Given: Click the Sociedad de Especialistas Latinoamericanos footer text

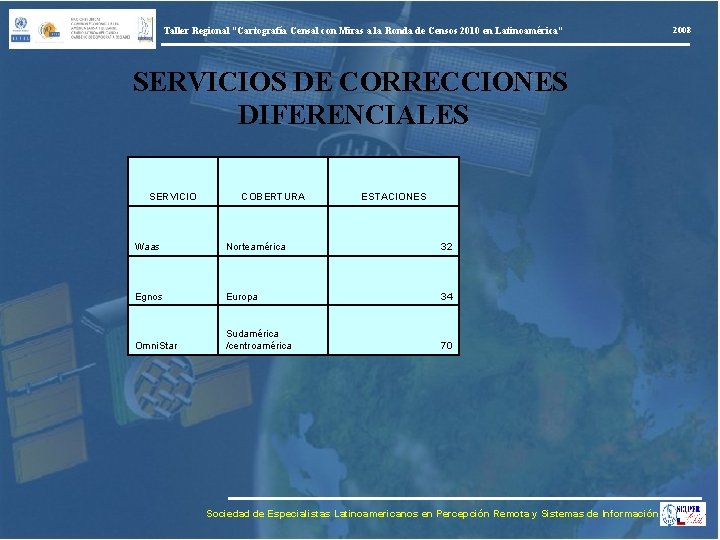Looking at the screenshot, I should [x=432, y=513].
